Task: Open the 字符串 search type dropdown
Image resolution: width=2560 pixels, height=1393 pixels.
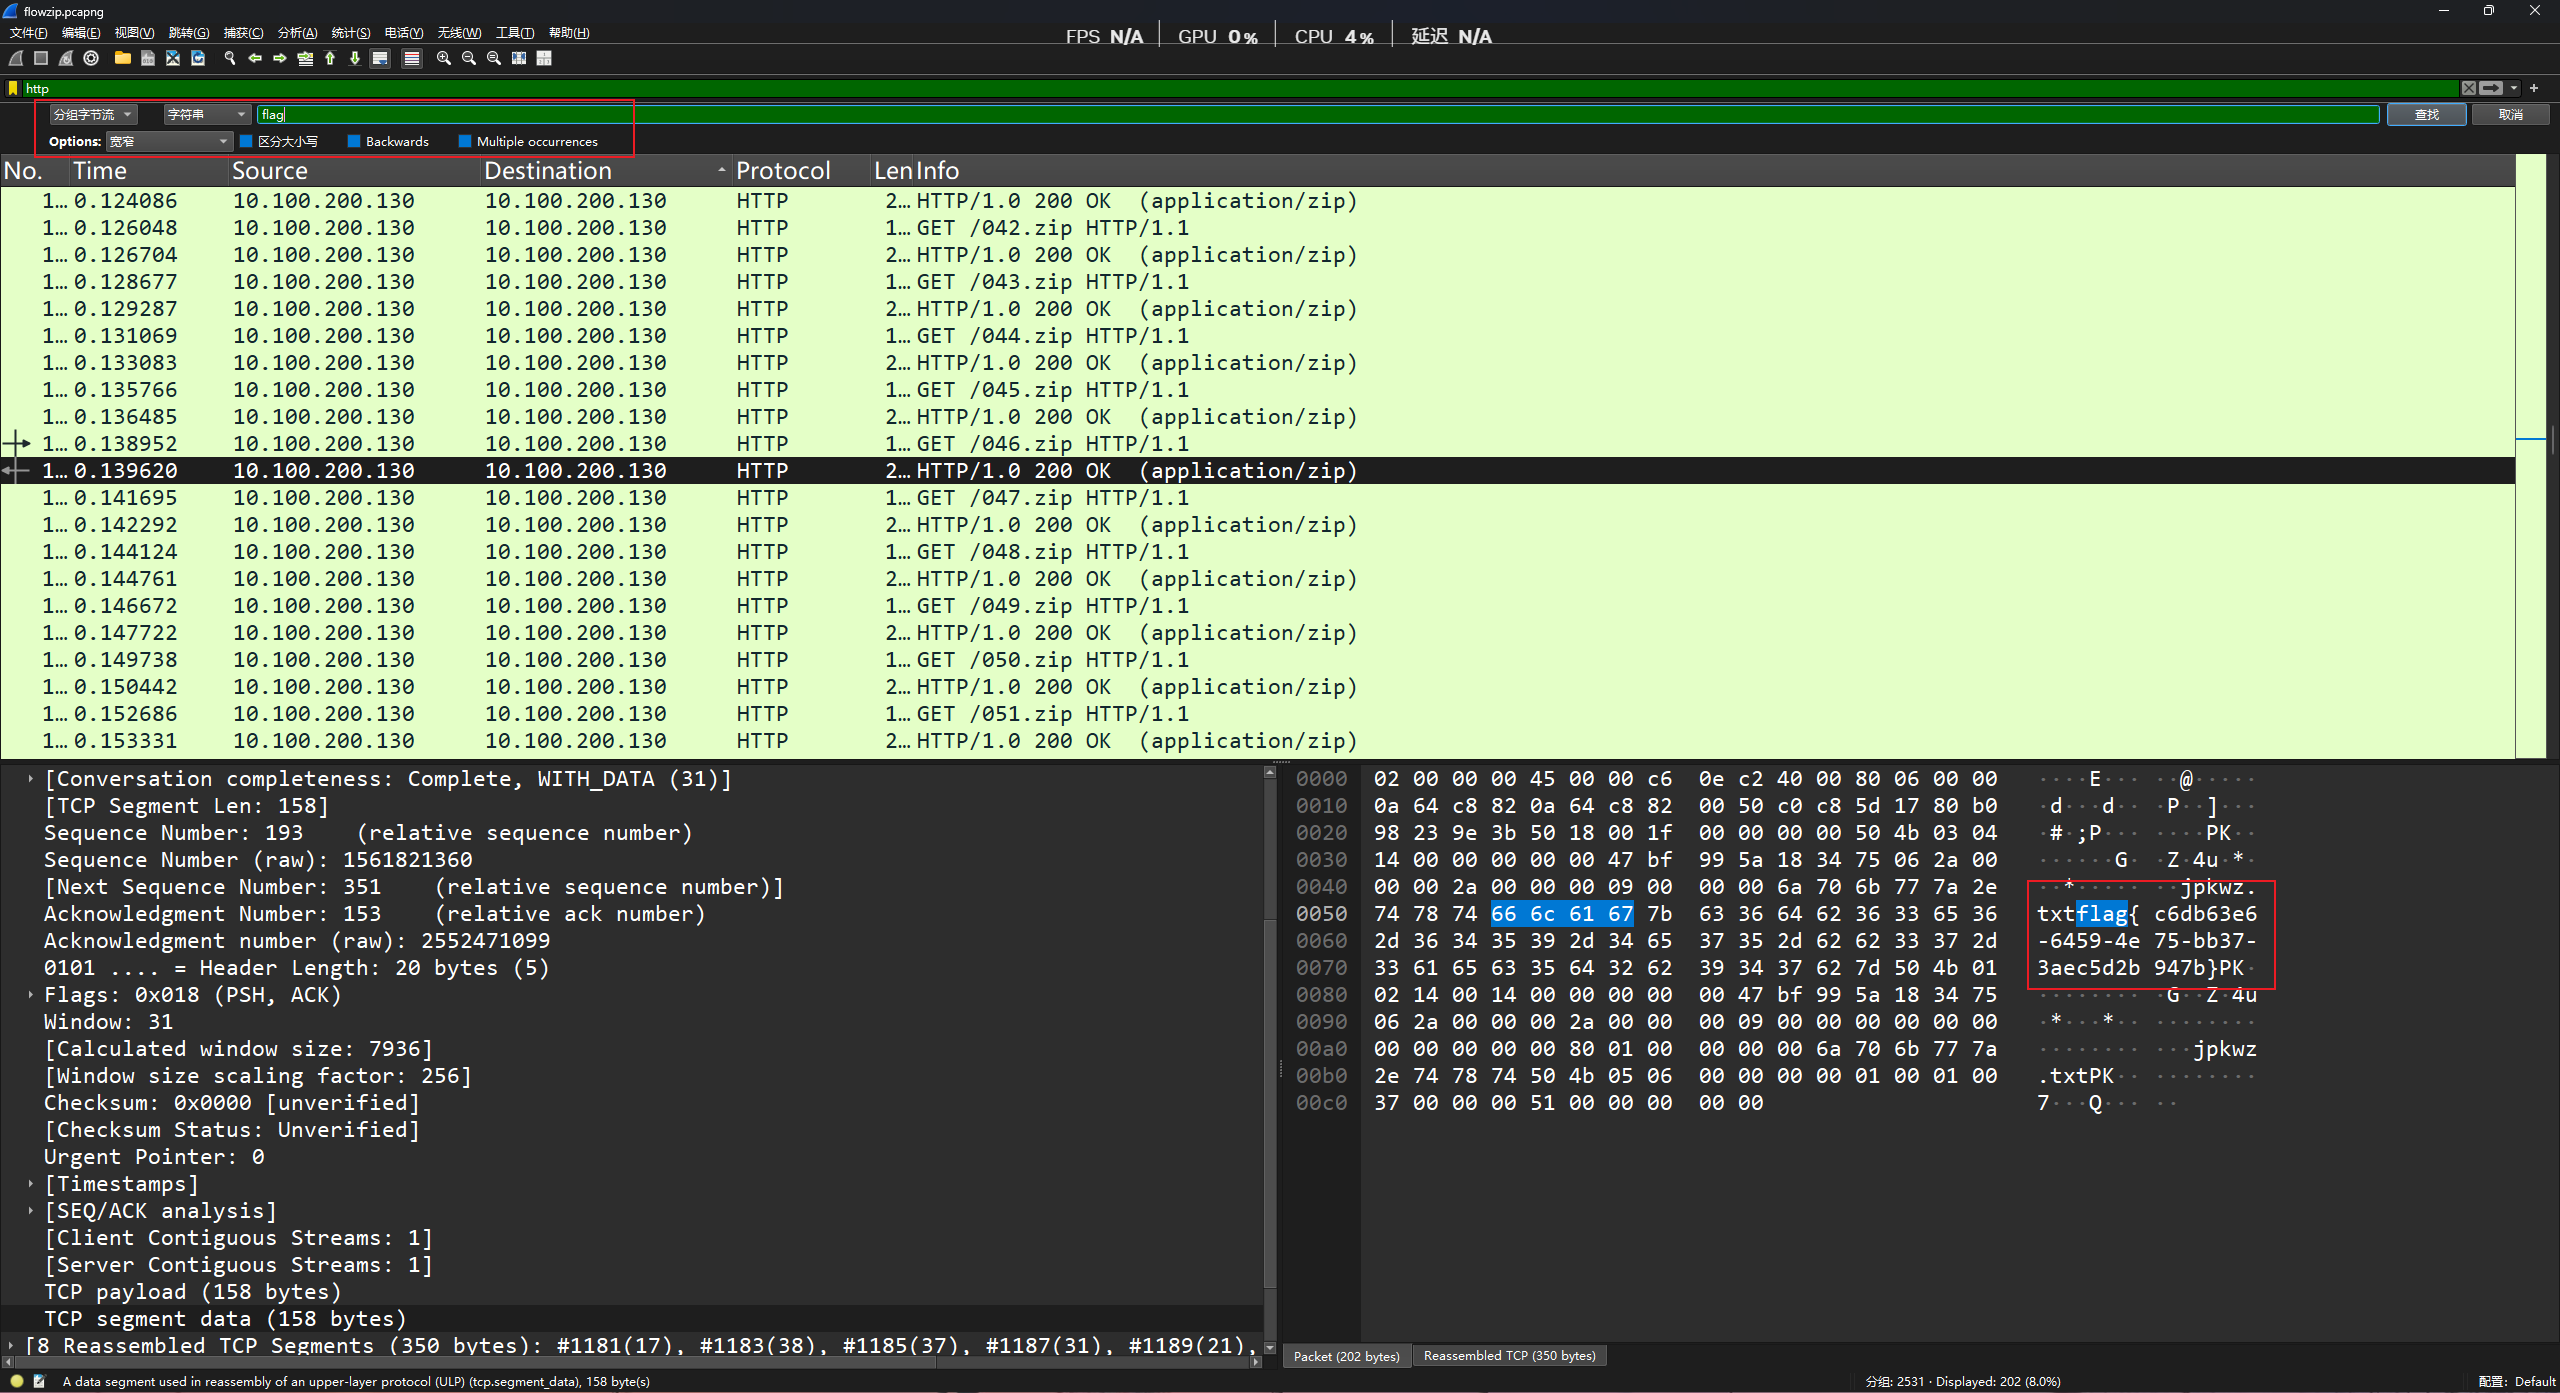Action: [207, 115]
